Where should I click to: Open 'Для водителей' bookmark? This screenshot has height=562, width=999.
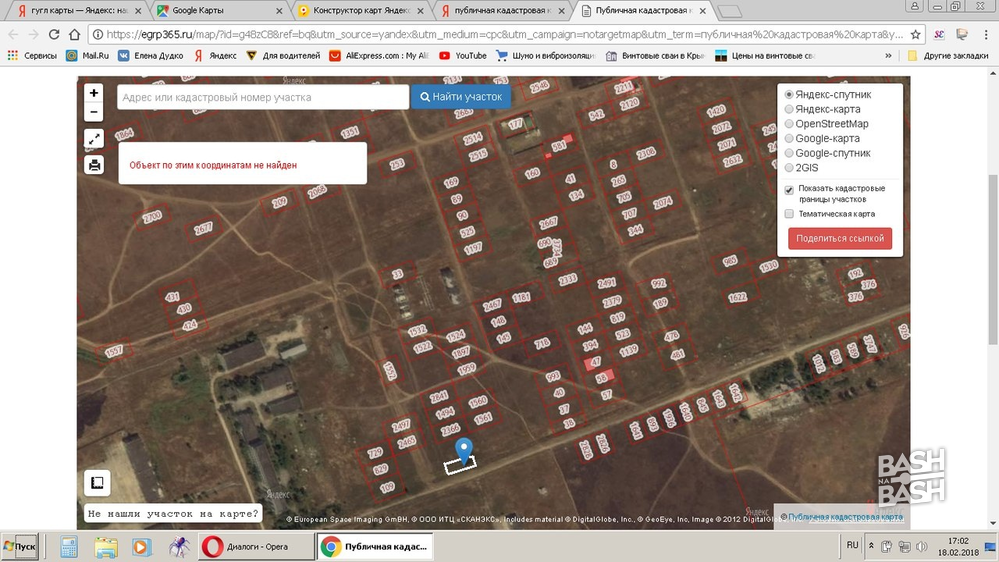(x=284, y=55)
